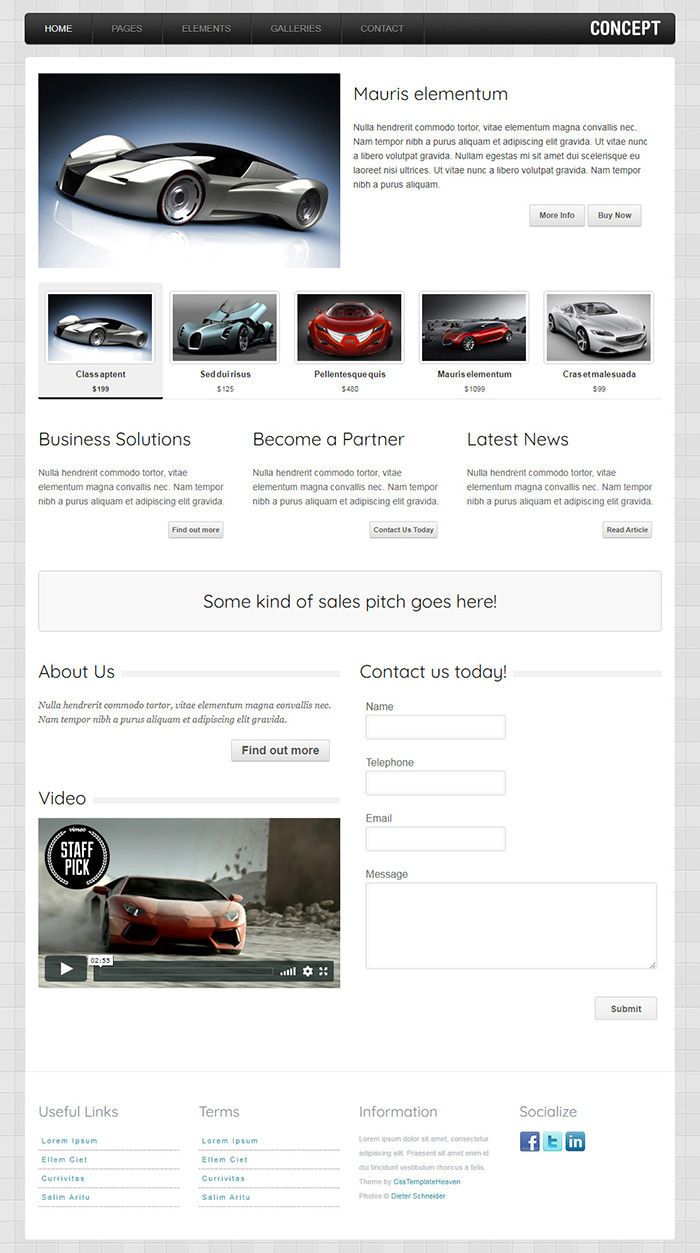Click inside the Message text area
This screenshot has width=700, height=1253.
[x=511, y=926]
